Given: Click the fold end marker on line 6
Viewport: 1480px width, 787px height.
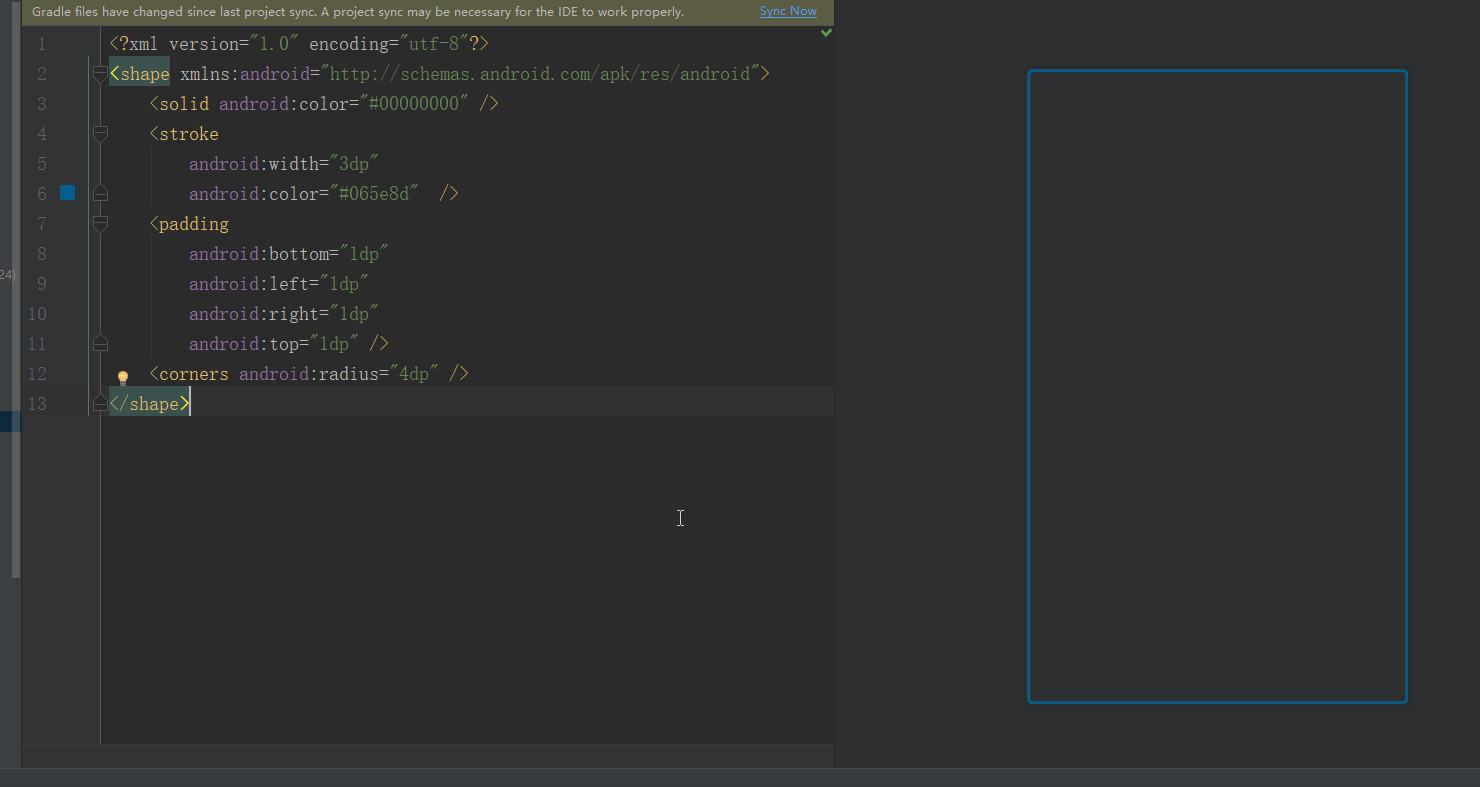Looking at the screenshot, I should pyautogui.click(x=100, y=193).
